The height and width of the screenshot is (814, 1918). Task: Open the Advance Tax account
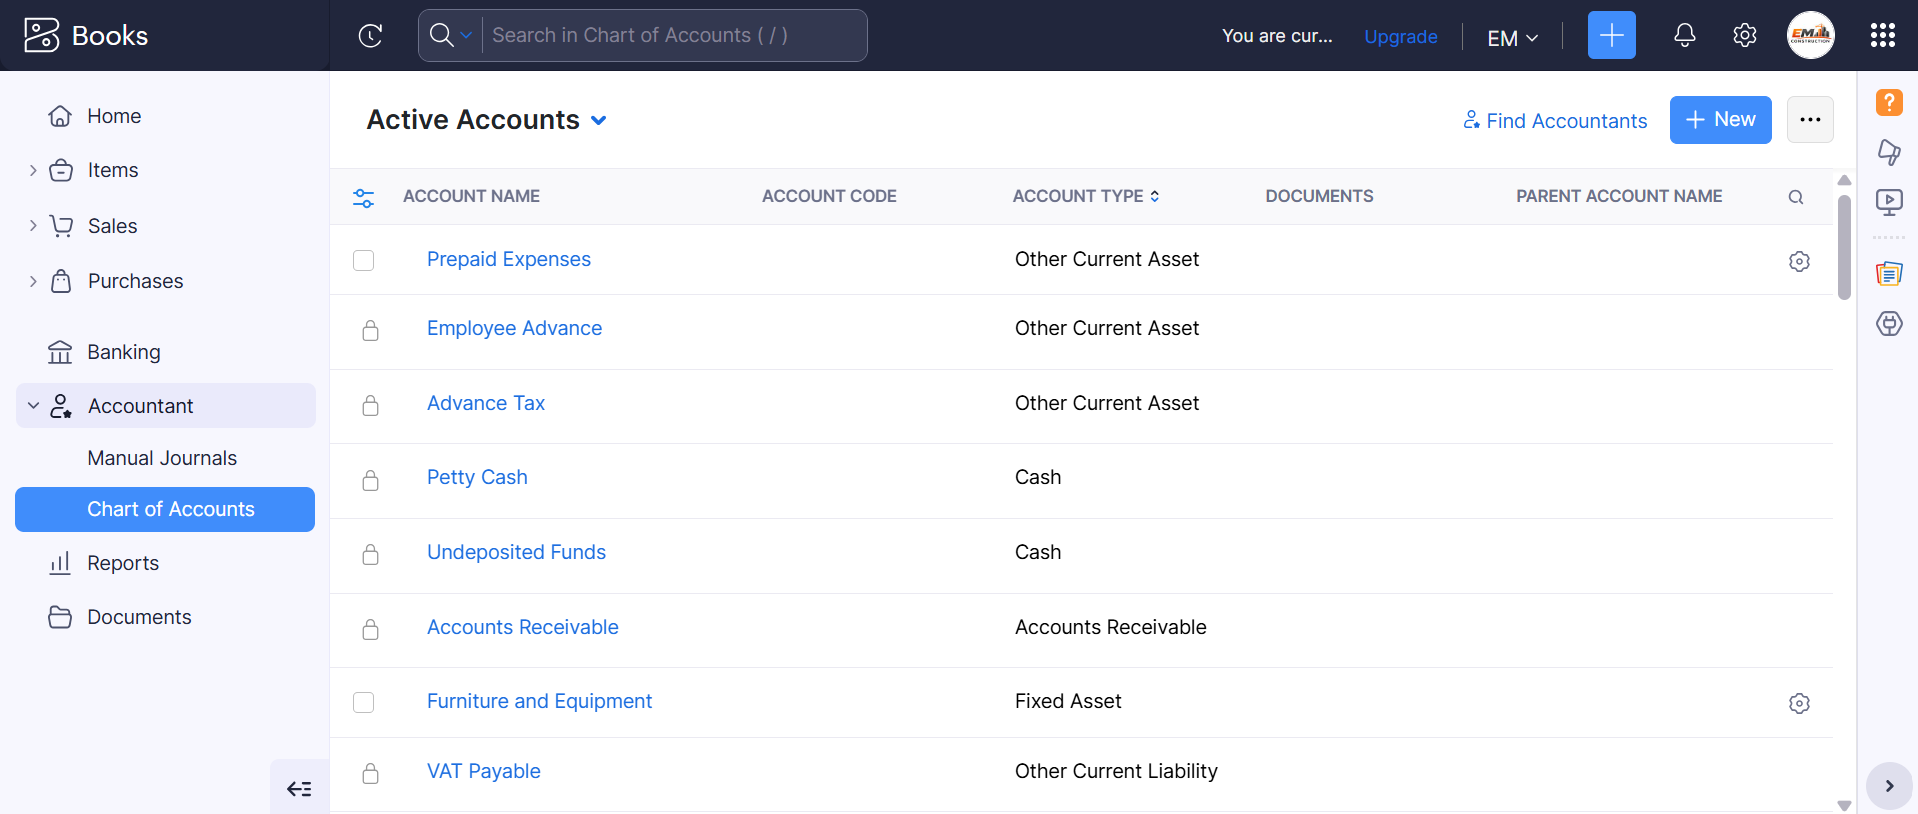click(x=486, y=403)
